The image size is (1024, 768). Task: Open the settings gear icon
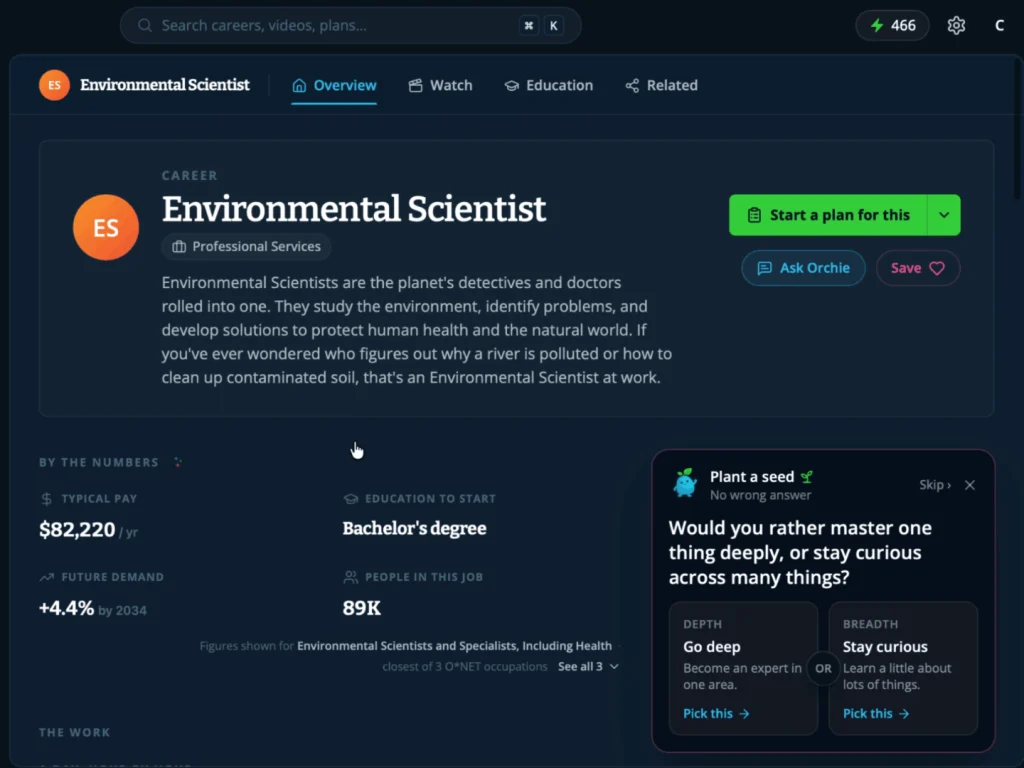[x=956, y=25]
